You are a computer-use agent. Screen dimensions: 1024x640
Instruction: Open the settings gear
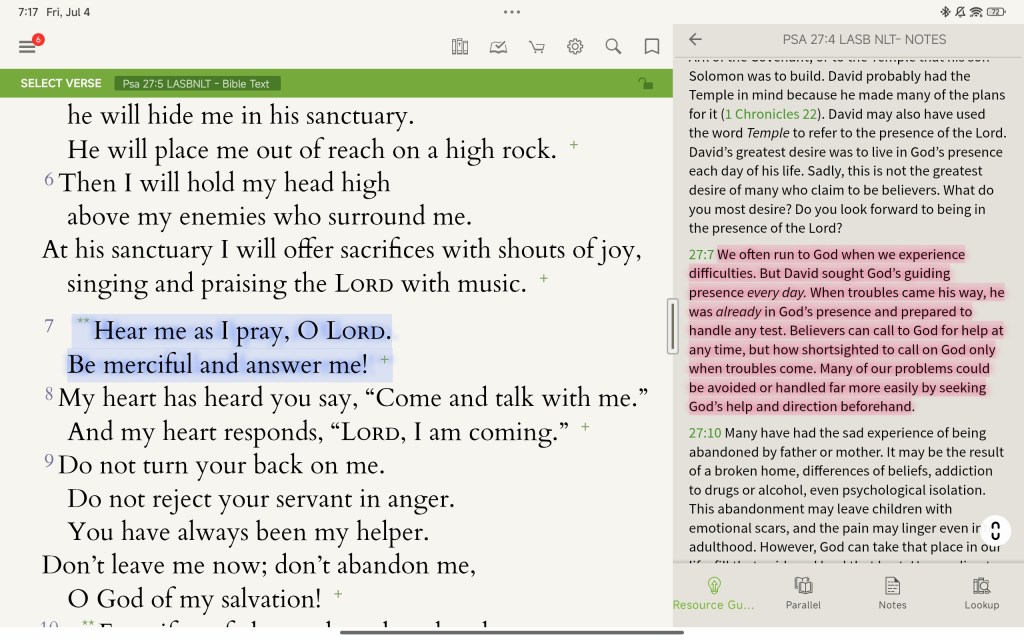(x=575, y=47)
